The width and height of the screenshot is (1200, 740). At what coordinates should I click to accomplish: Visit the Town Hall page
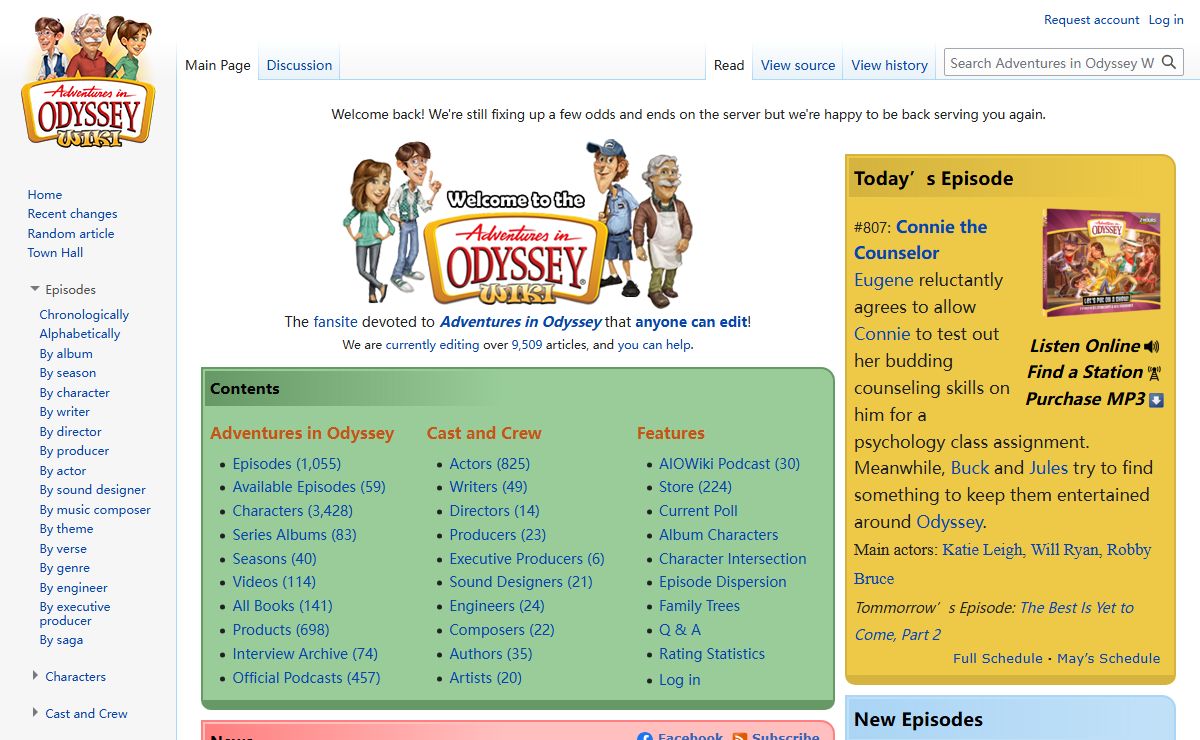pos(55,253)
